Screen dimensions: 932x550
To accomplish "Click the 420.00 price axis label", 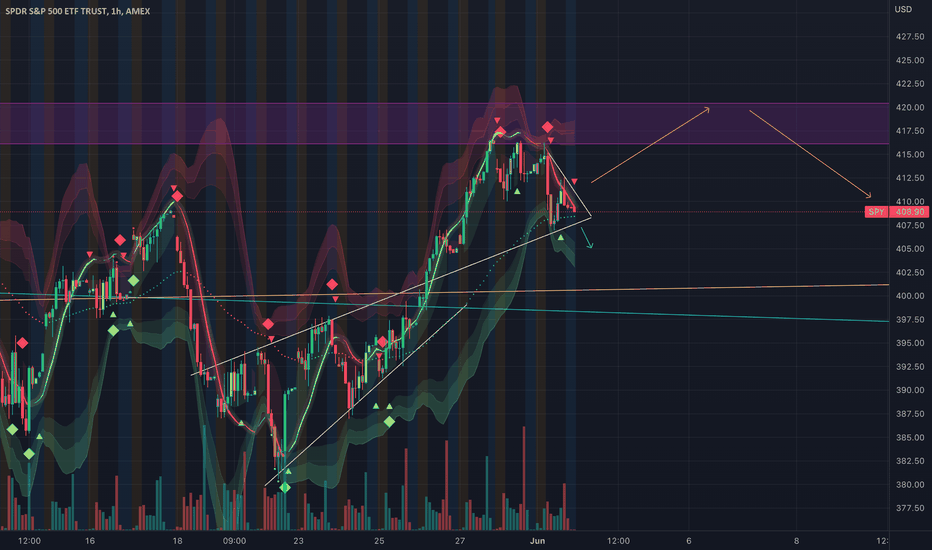I will tap(910, 107).
